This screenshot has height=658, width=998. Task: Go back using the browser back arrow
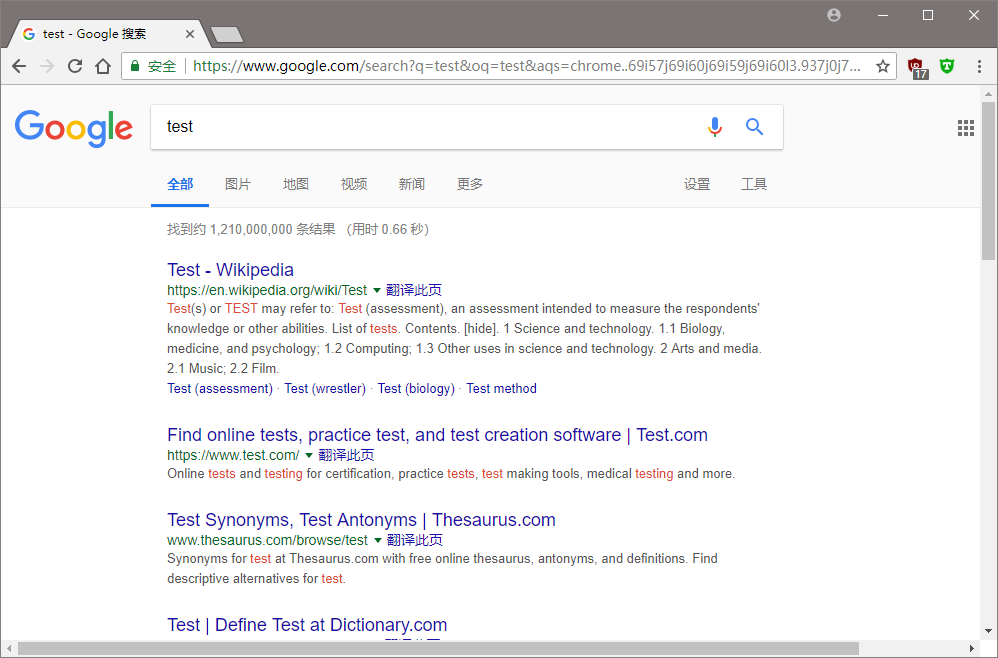click(19, 66)
